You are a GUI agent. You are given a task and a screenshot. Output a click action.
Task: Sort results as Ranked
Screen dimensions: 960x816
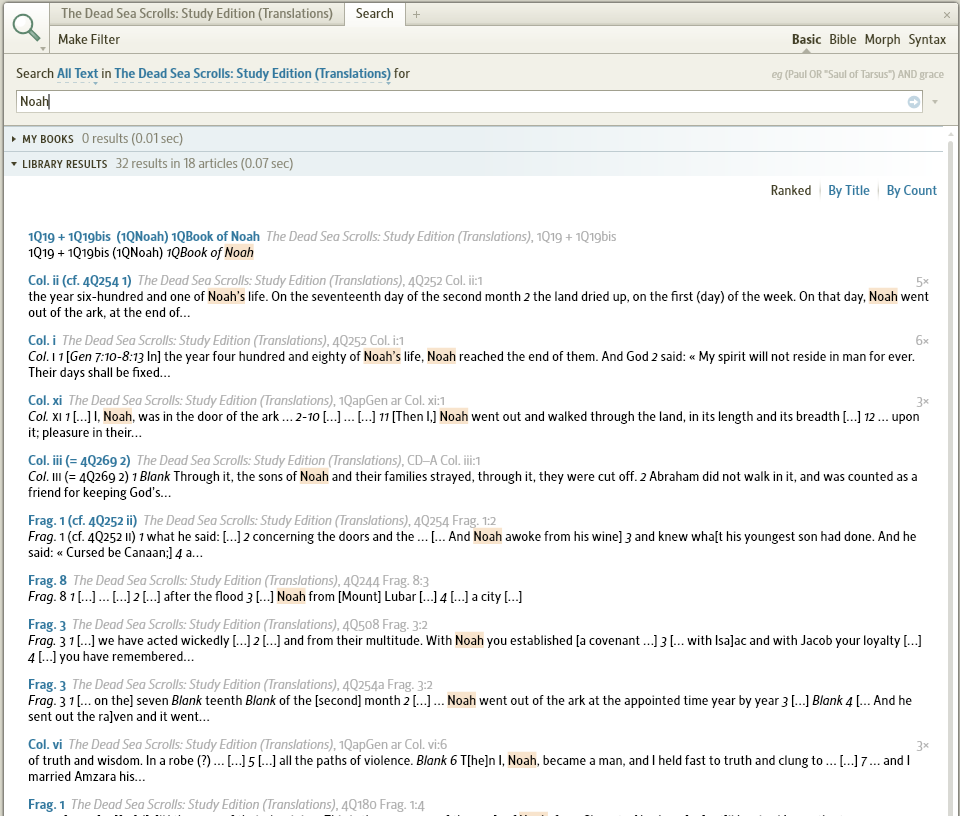790,190
